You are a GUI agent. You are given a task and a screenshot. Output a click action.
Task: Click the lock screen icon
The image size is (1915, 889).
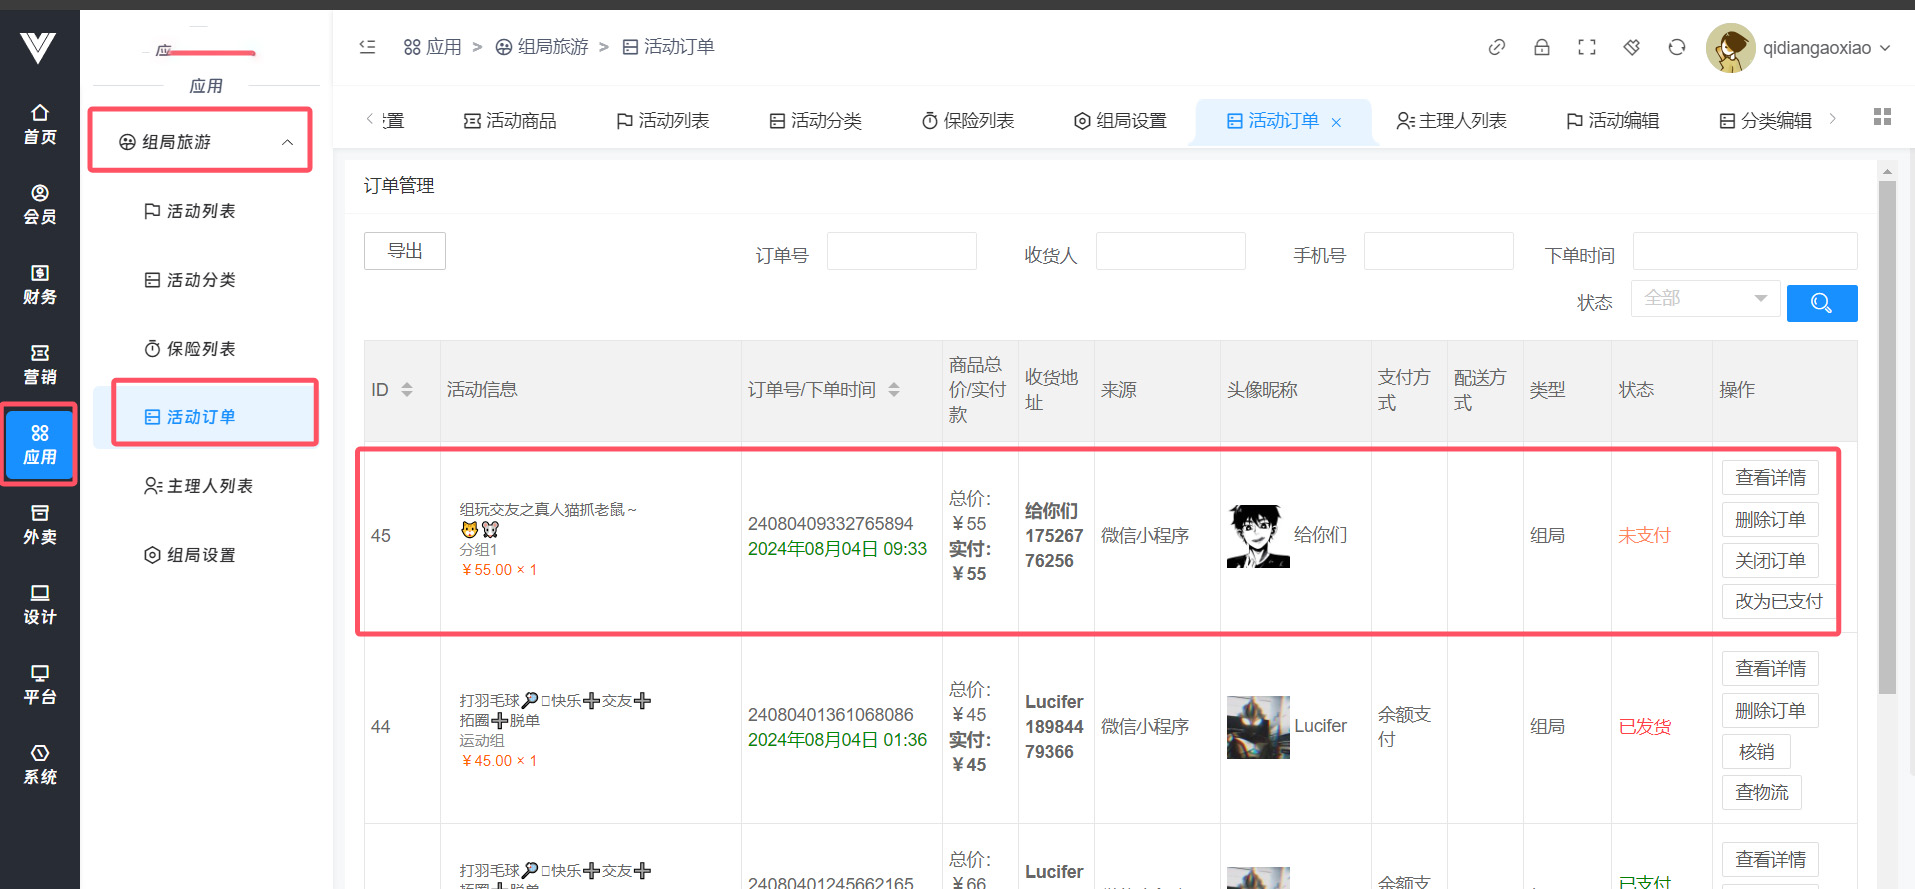tap(1542, 47)
